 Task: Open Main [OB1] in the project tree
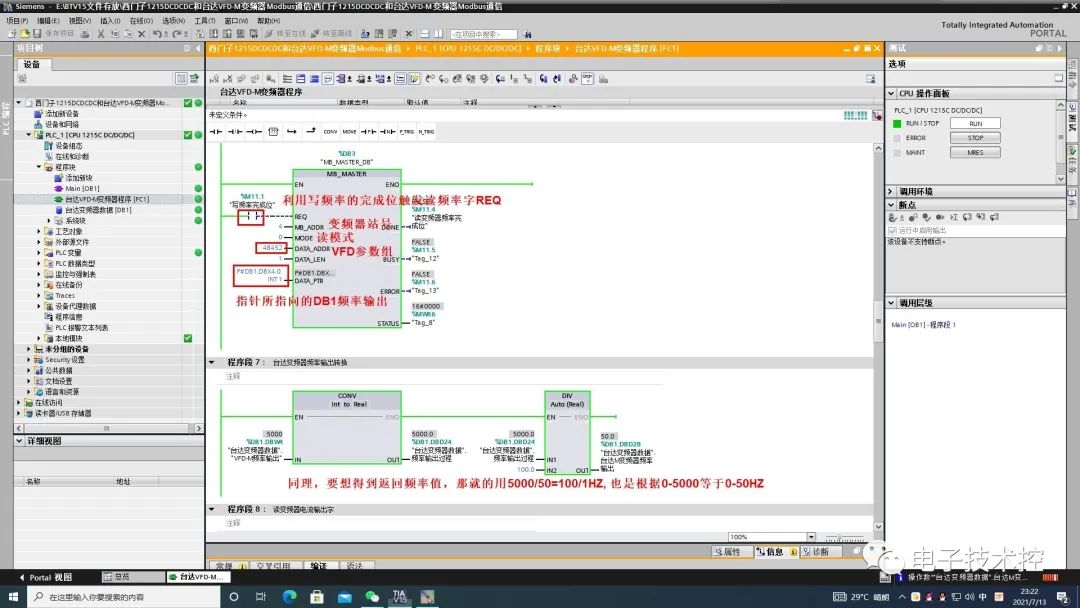pos(82,189)
